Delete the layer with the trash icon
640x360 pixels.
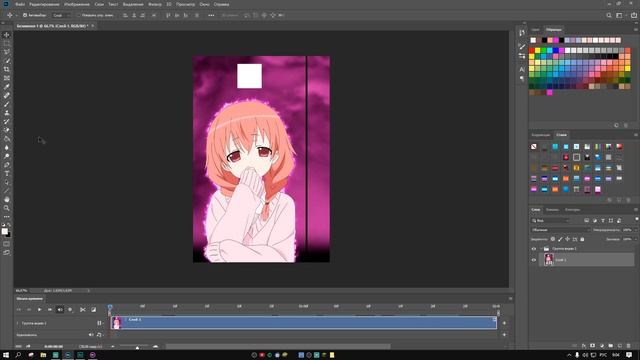[629, 346]
